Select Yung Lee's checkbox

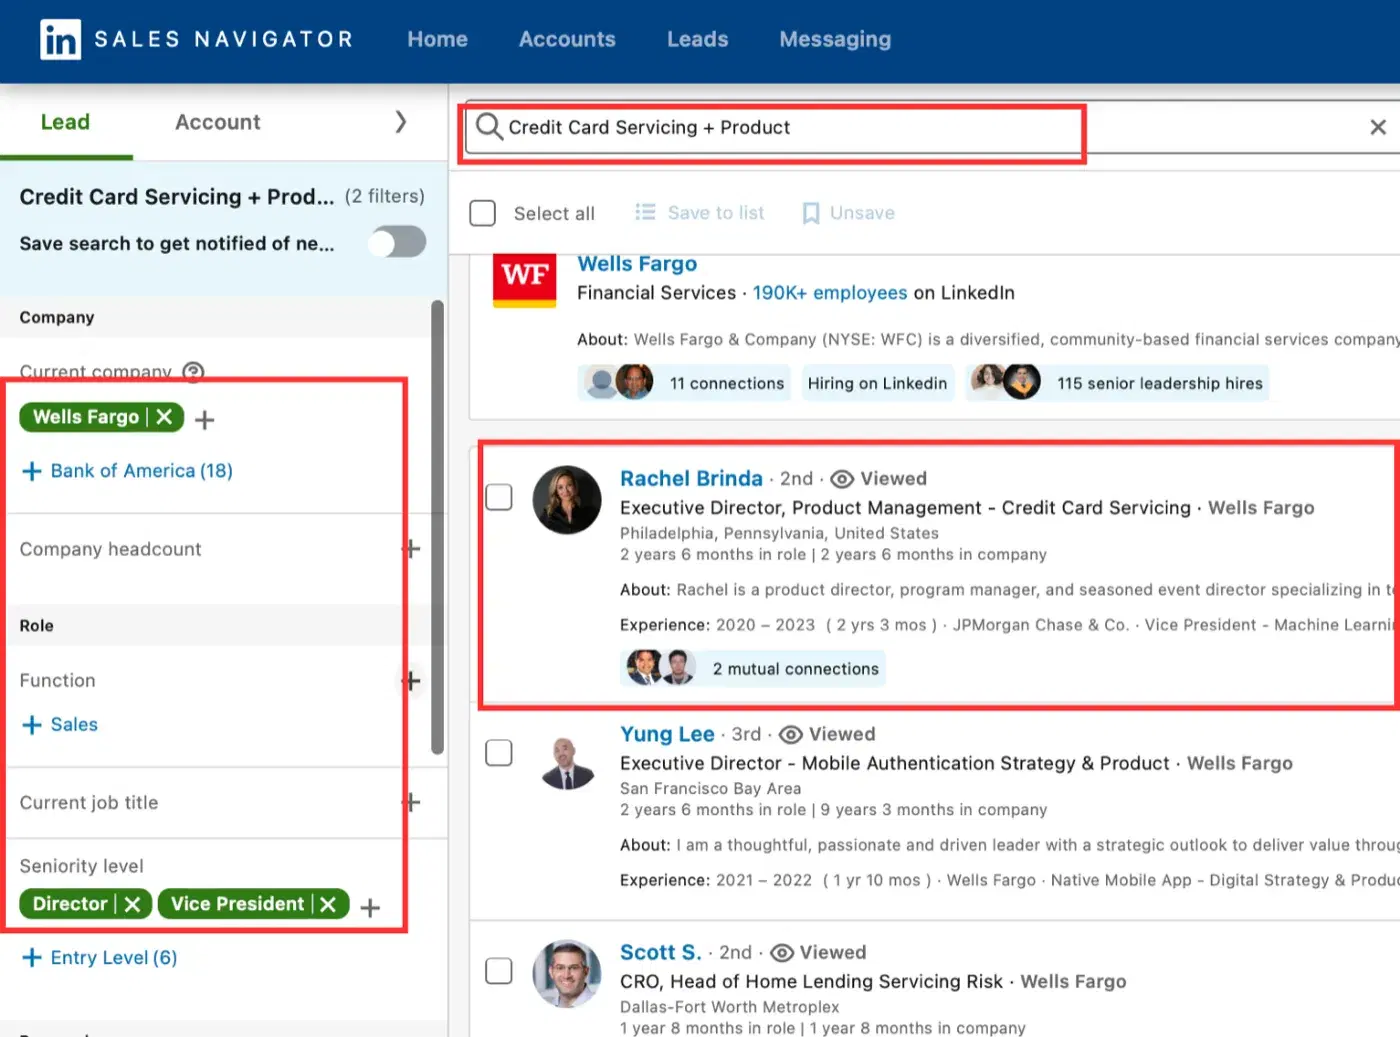499,753
